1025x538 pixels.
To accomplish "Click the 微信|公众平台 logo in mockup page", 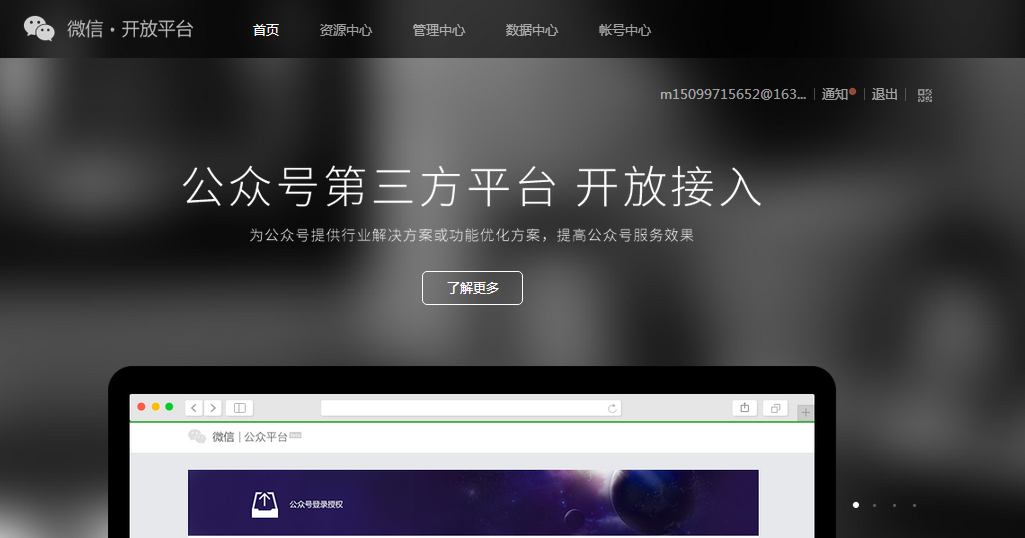I will coord(244,437).
